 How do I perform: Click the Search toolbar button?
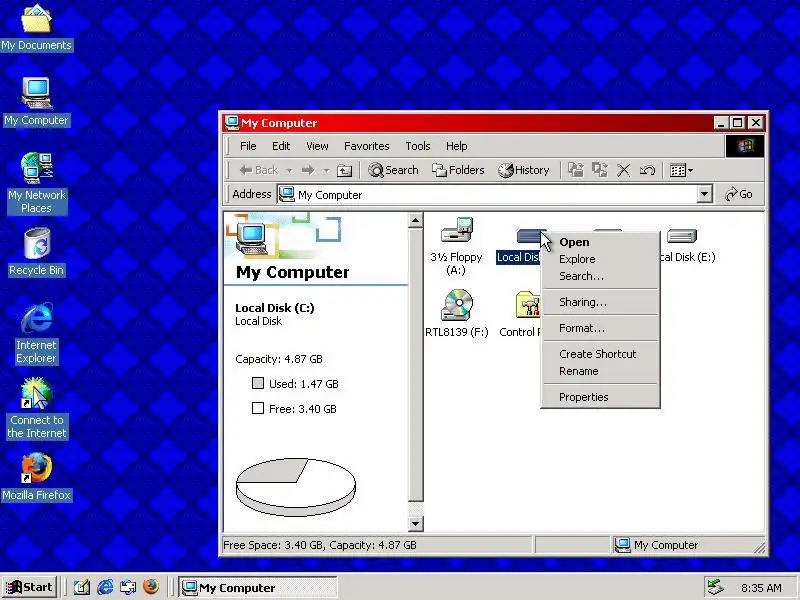click(x=393, y=170)
